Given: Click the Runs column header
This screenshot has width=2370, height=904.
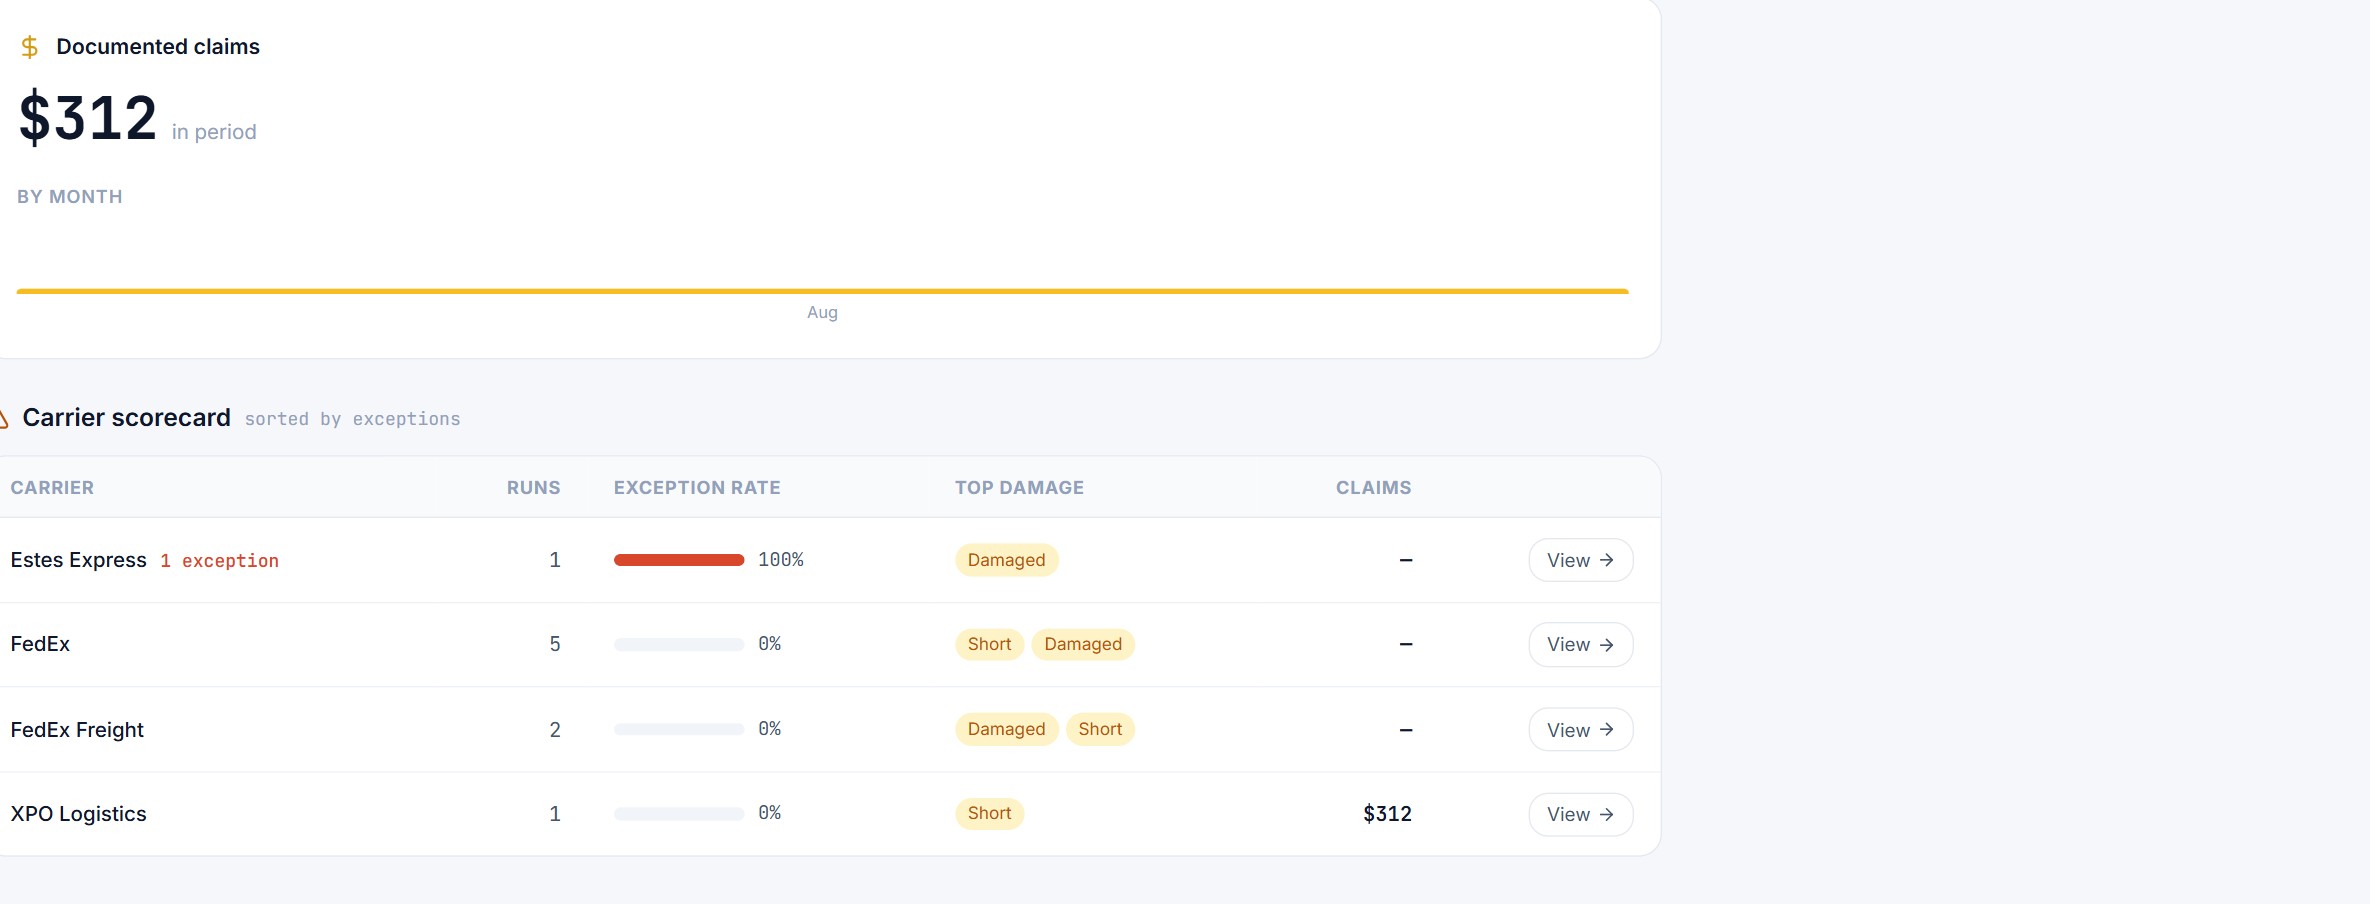Looking at the screenshot, I should point(533,488).
